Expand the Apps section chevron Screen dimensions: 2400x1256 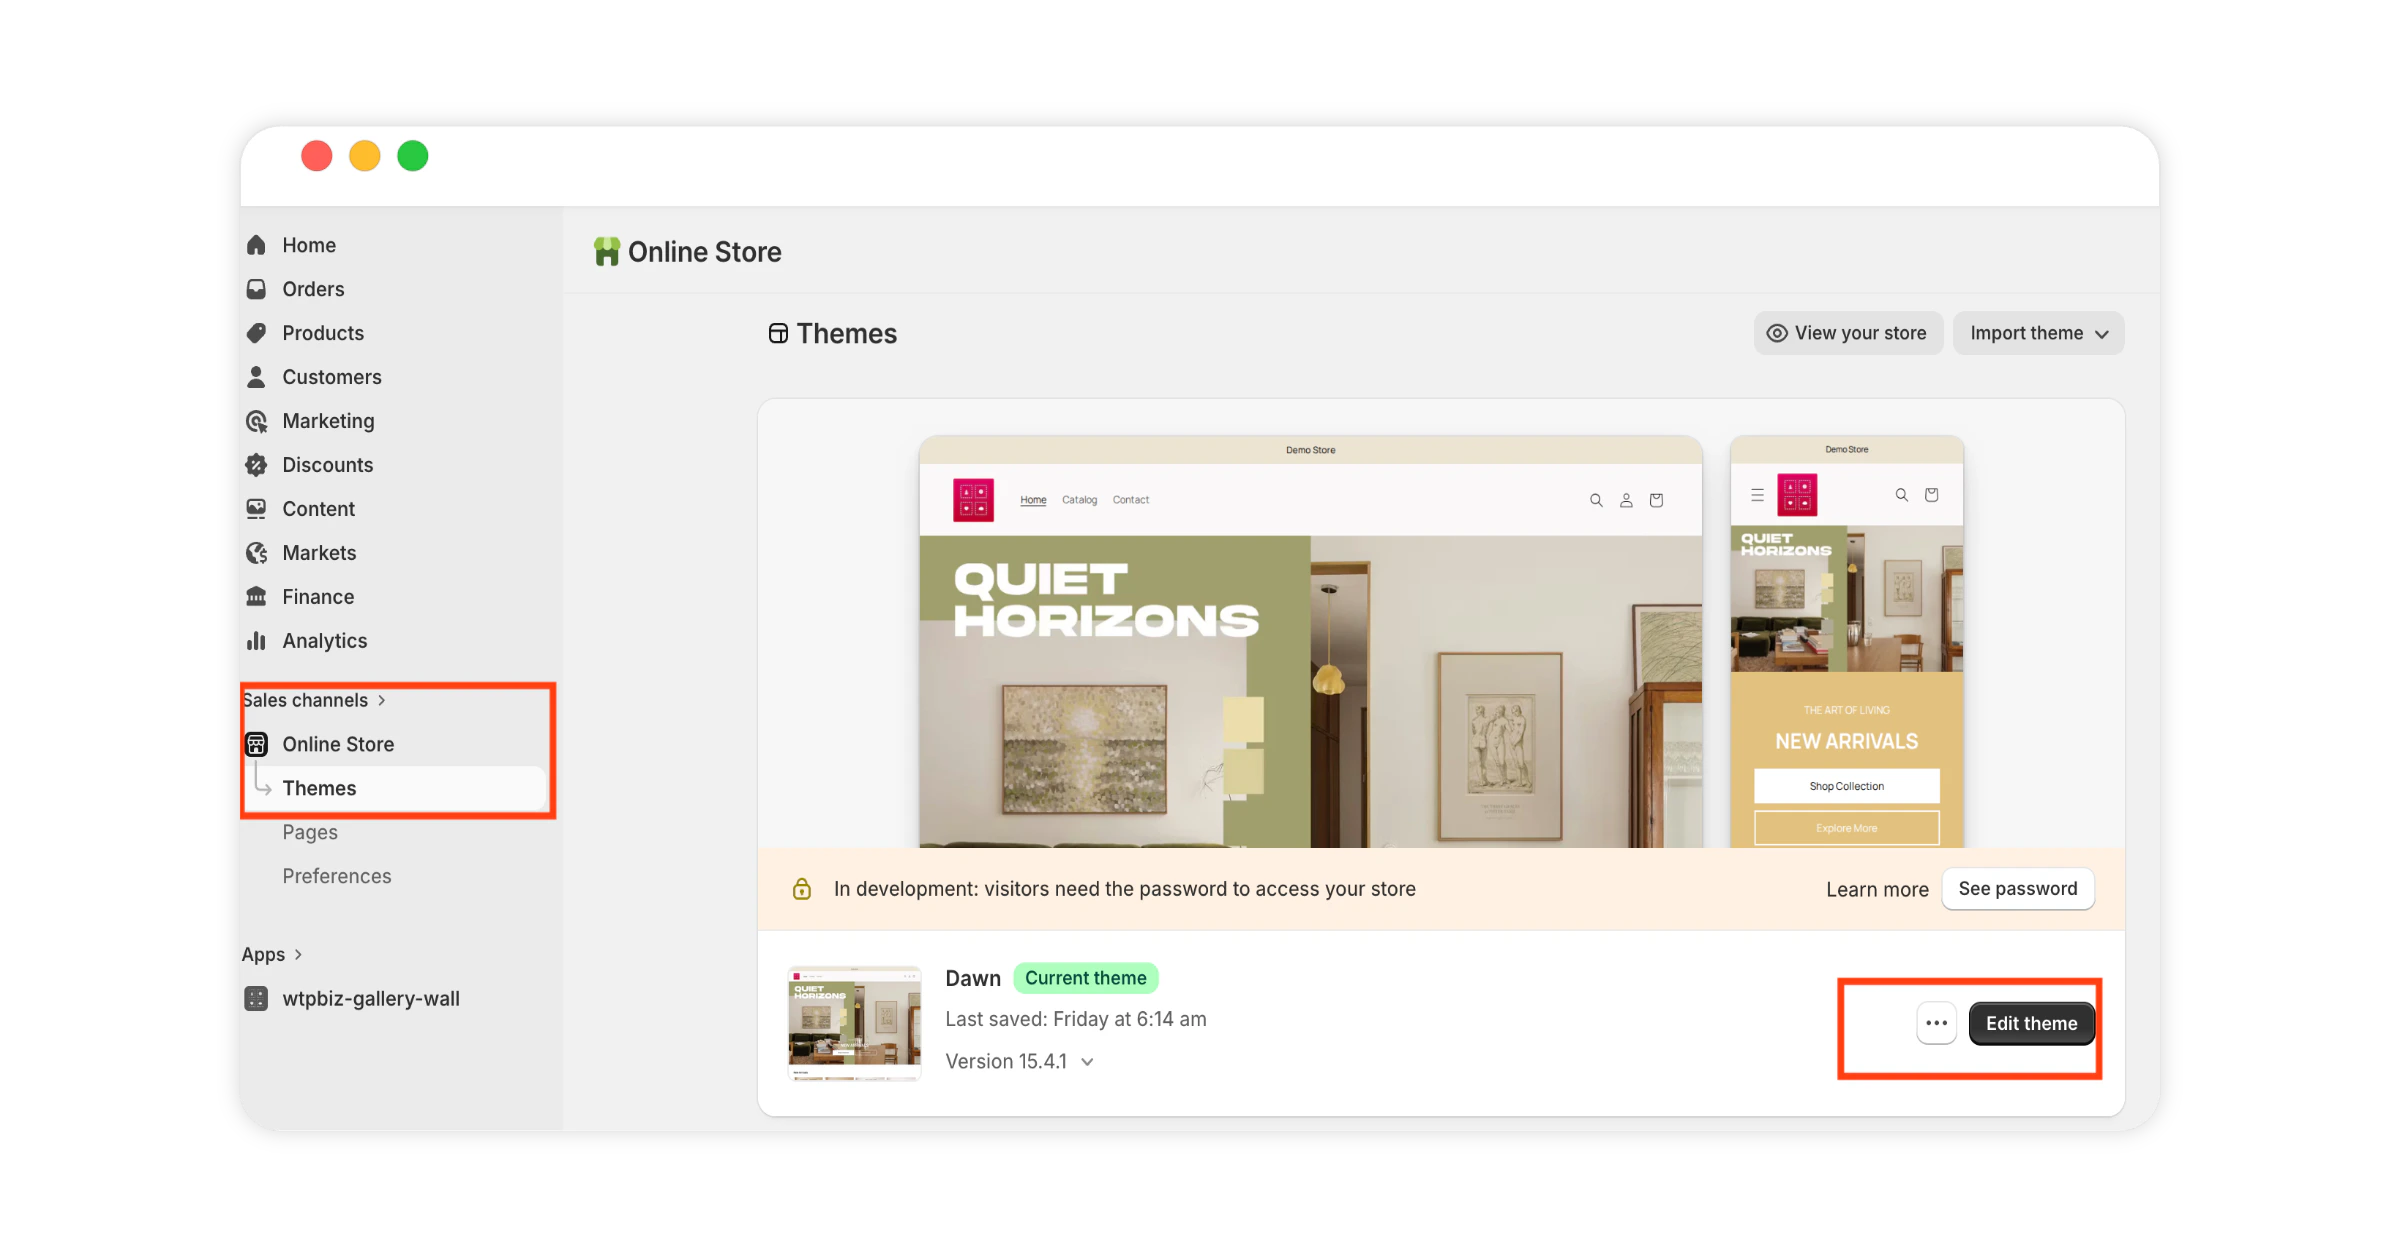[x=298, y=955]
